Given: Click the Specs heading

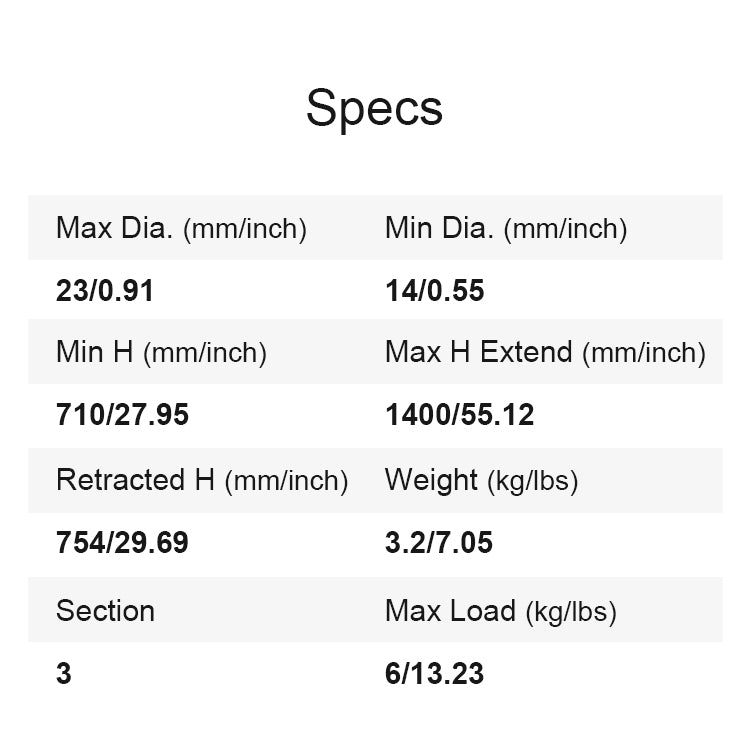Looking at the screenshot, I should [x=374, y=108].
